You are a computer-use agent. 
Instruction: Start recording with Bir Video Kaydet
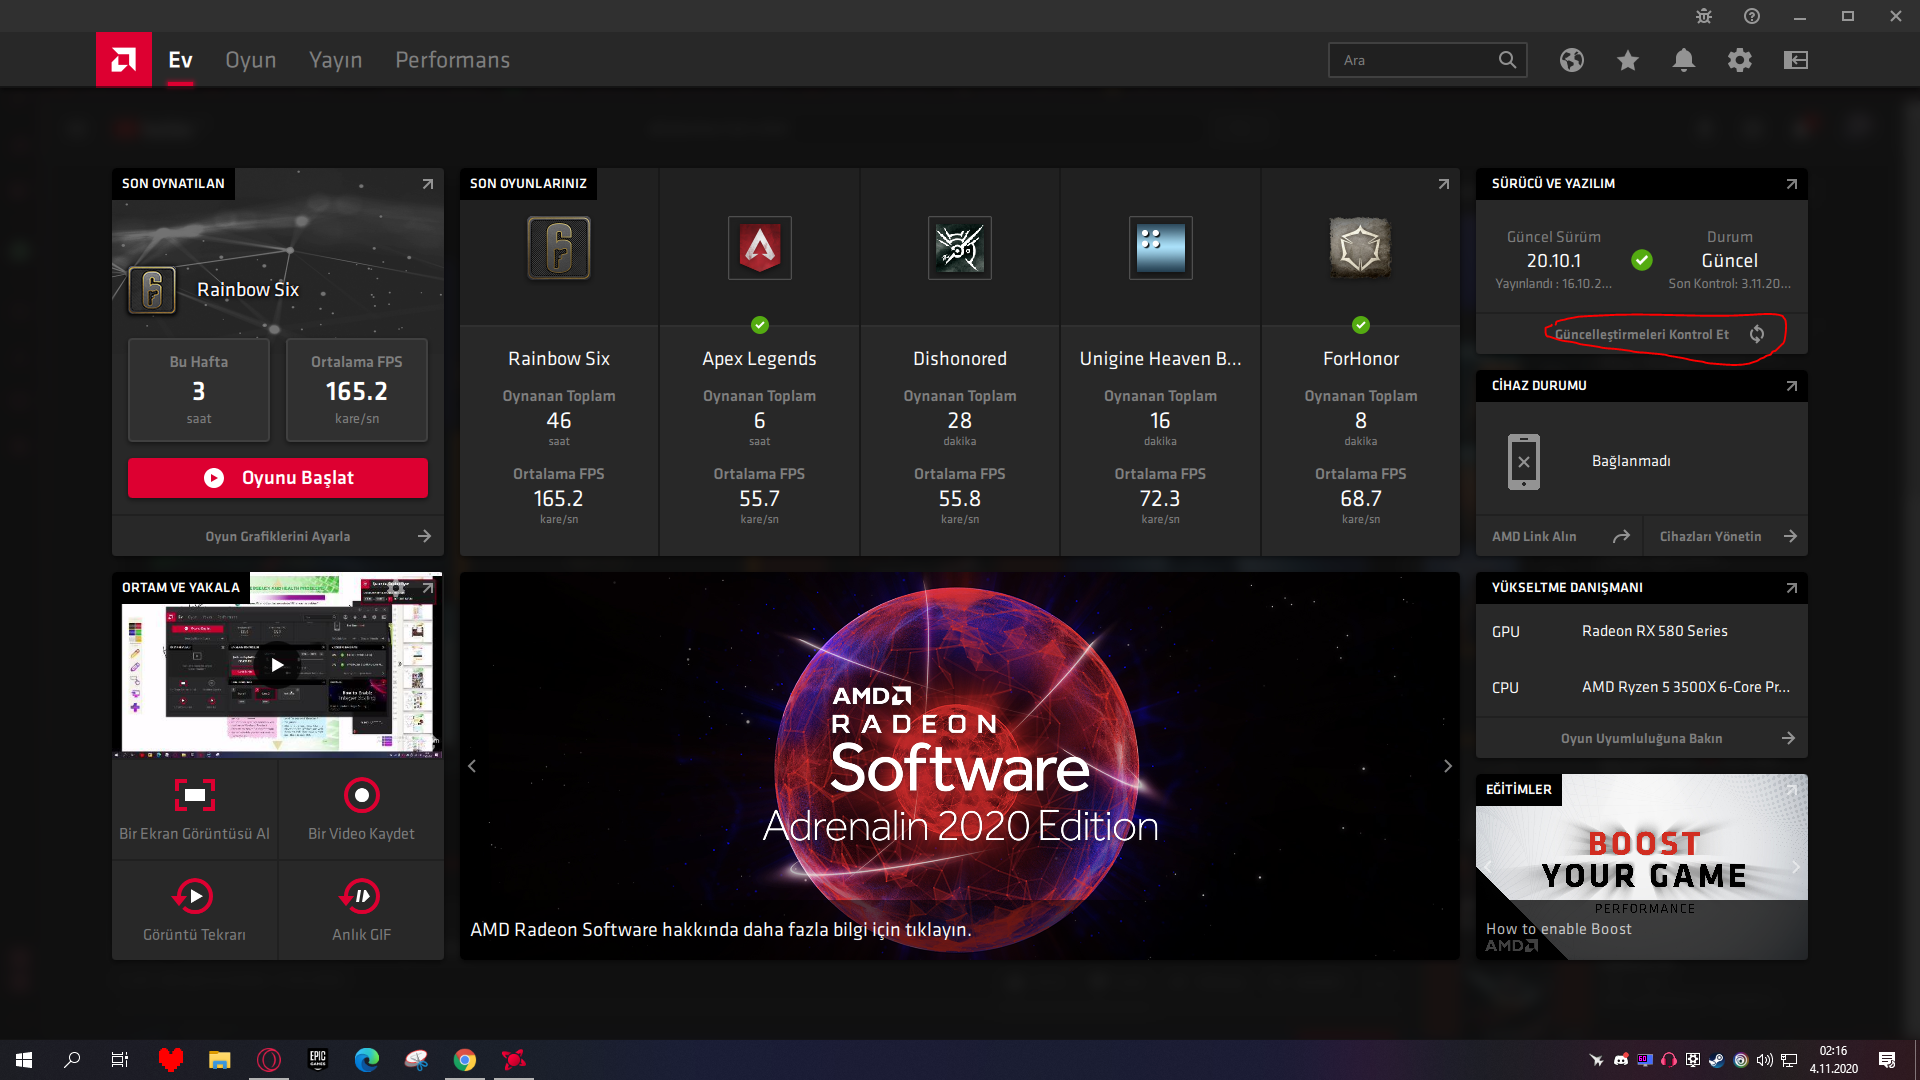(x=361, y=809)
